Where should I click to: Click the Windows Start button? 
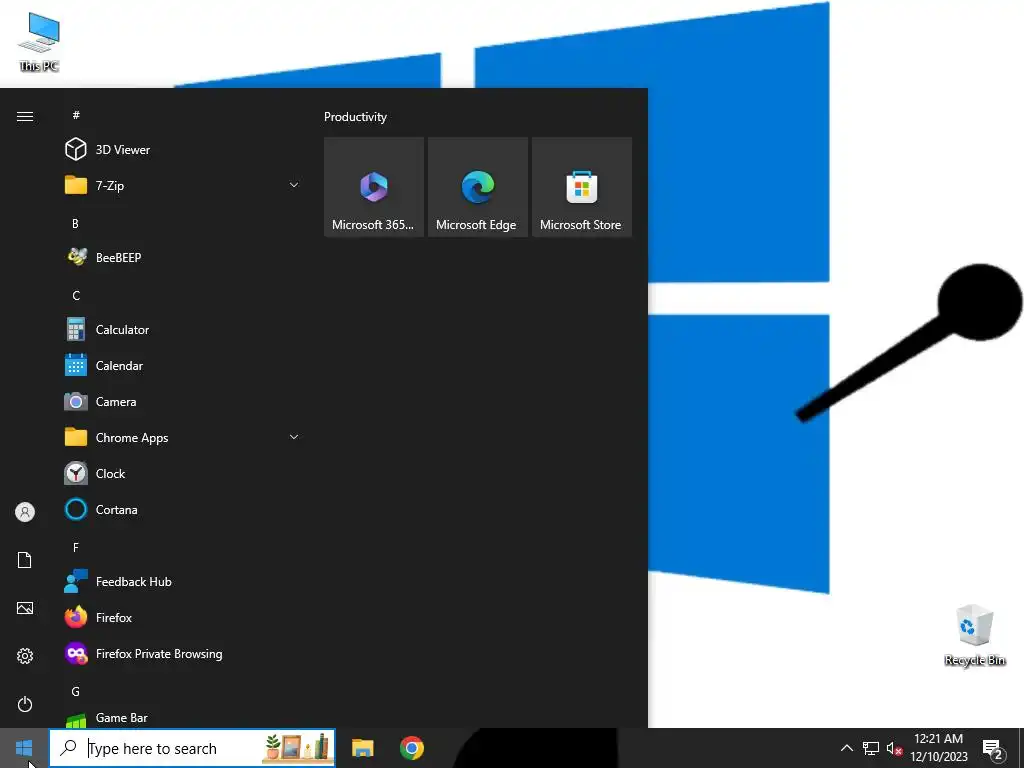tap(24, 748)
